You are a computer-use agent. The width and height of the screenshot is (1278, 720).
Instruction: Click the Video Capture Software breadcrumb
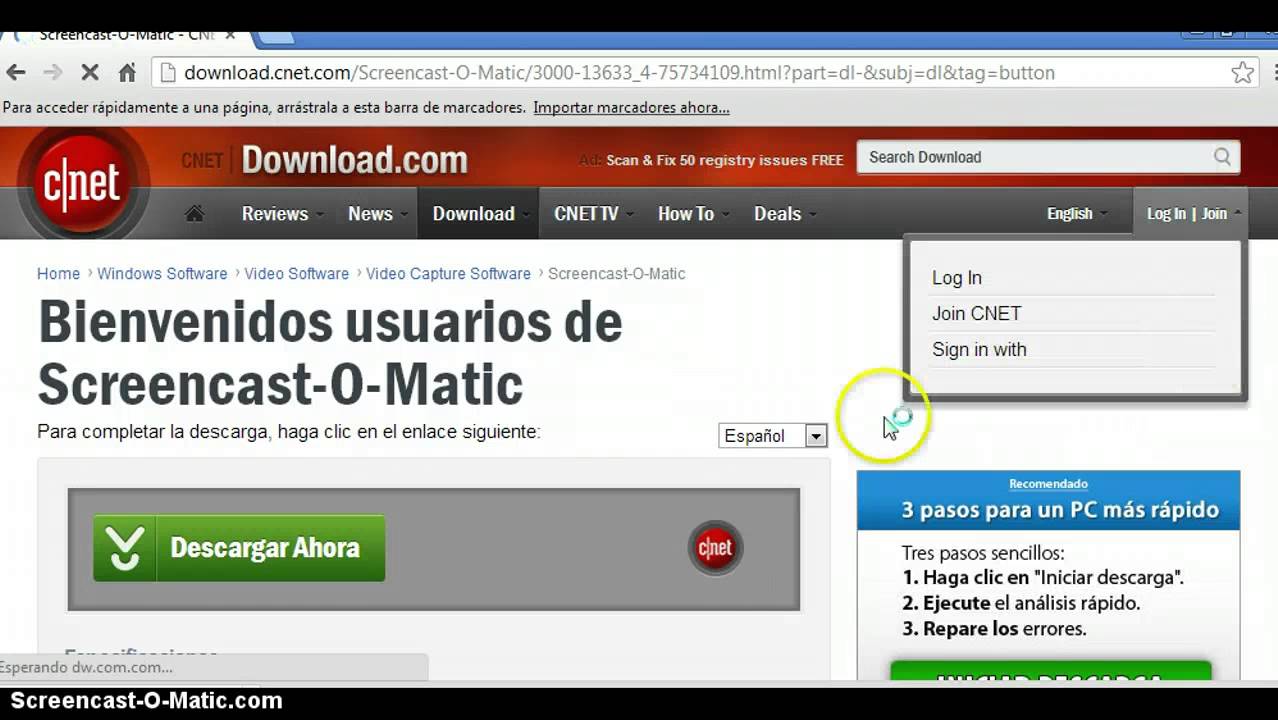(448, 273)
